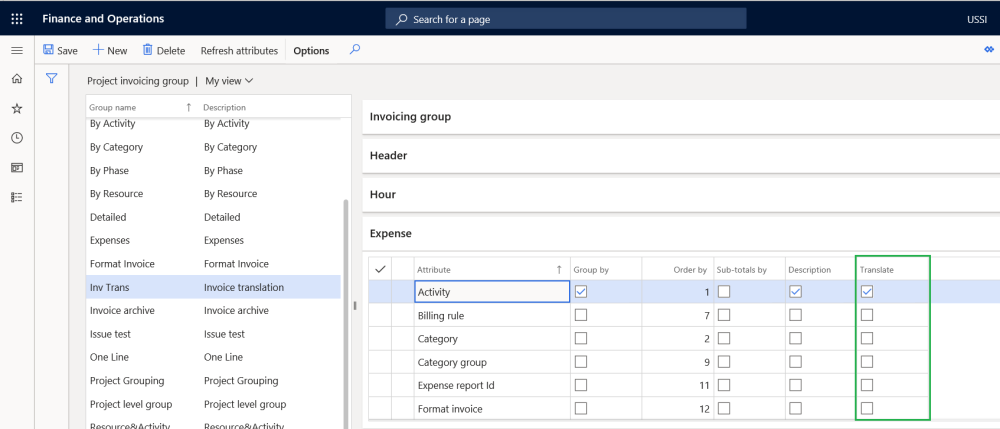Click the Delete button
This screenshot has width=1000, height=429.
[163, 51]
